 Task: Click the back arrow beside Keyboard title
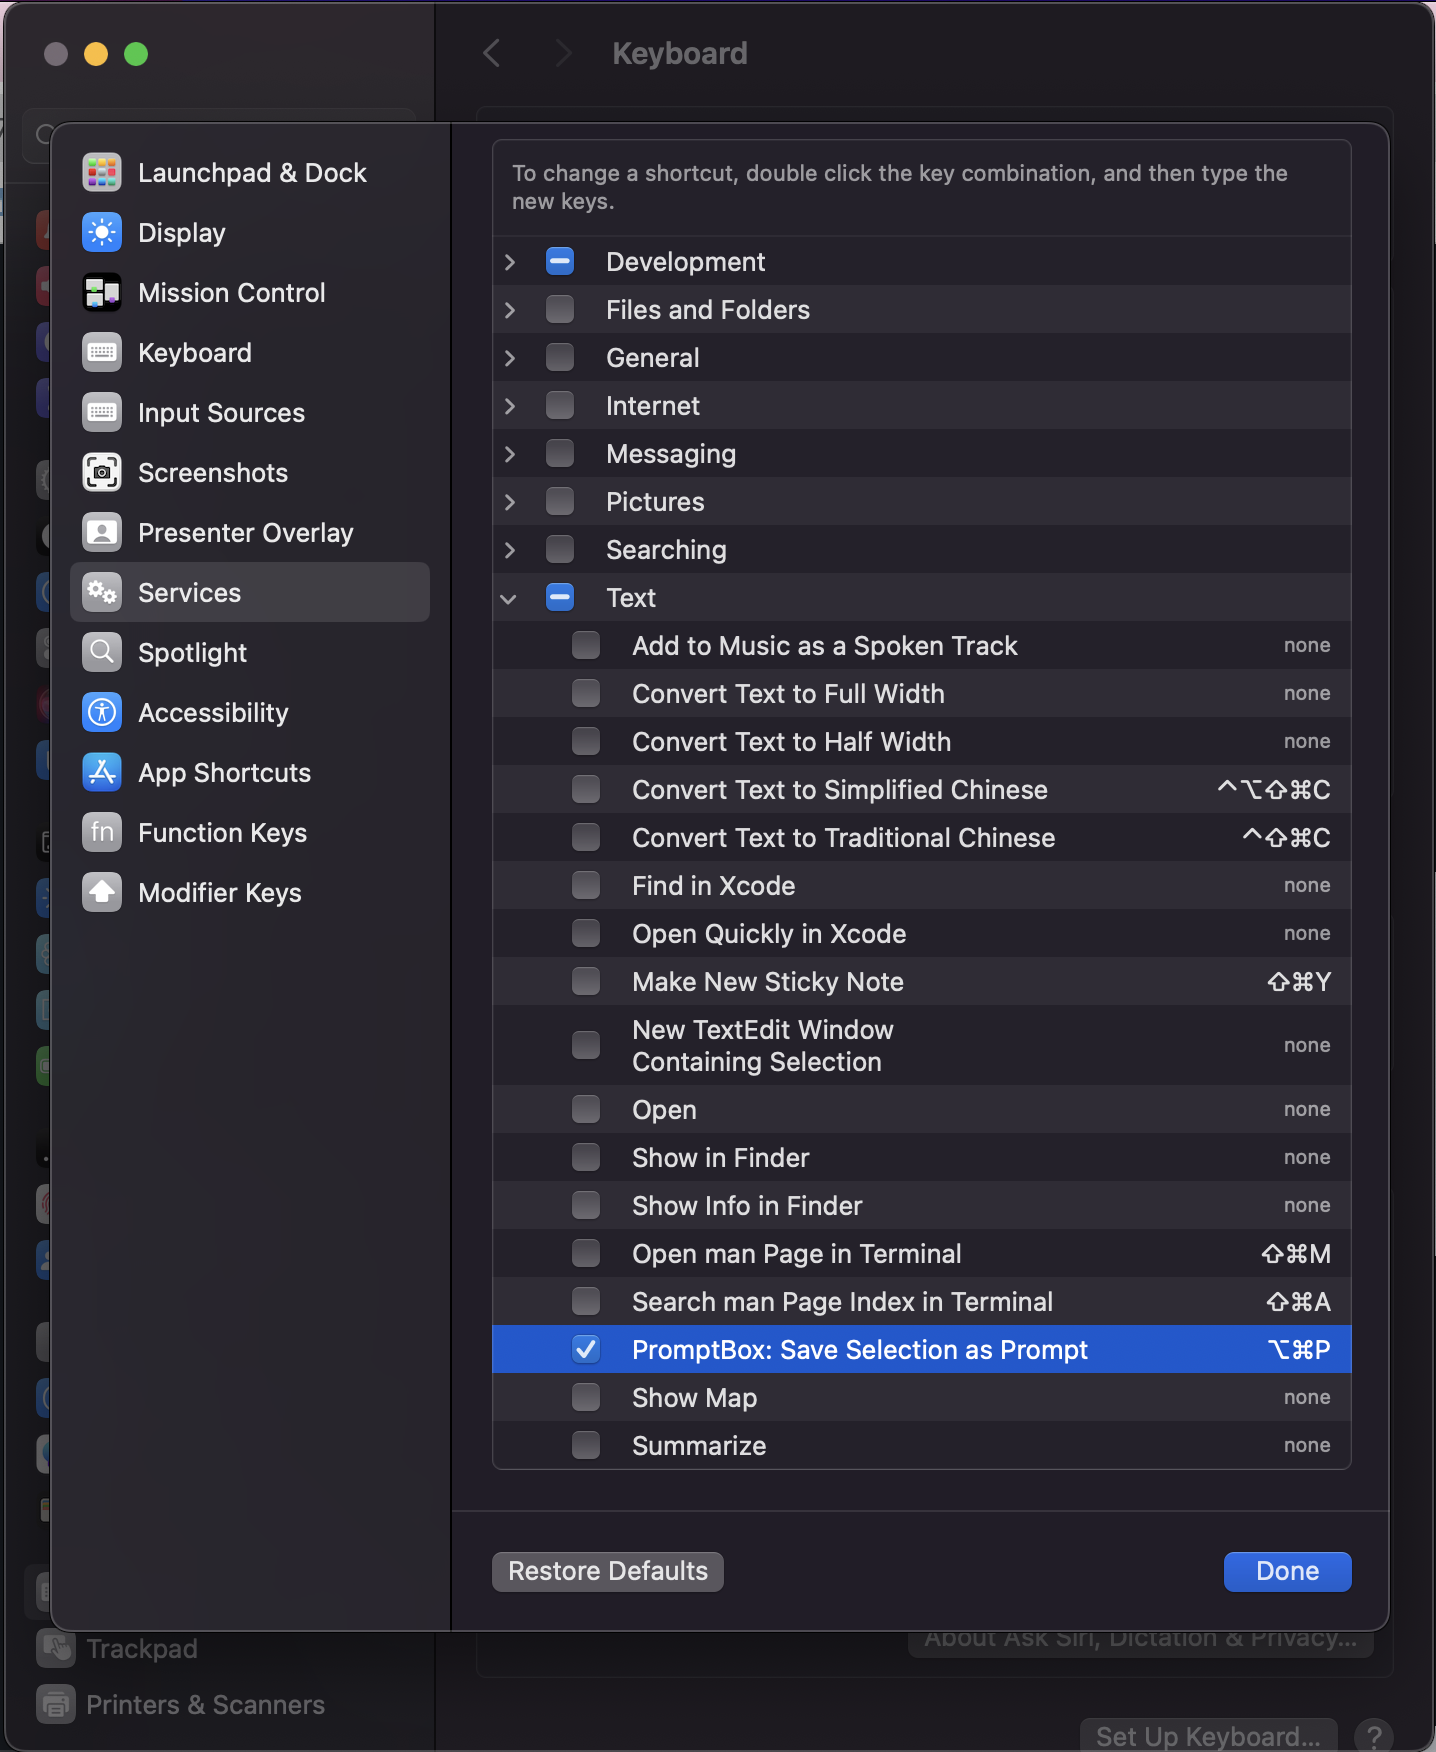point(491,53)
